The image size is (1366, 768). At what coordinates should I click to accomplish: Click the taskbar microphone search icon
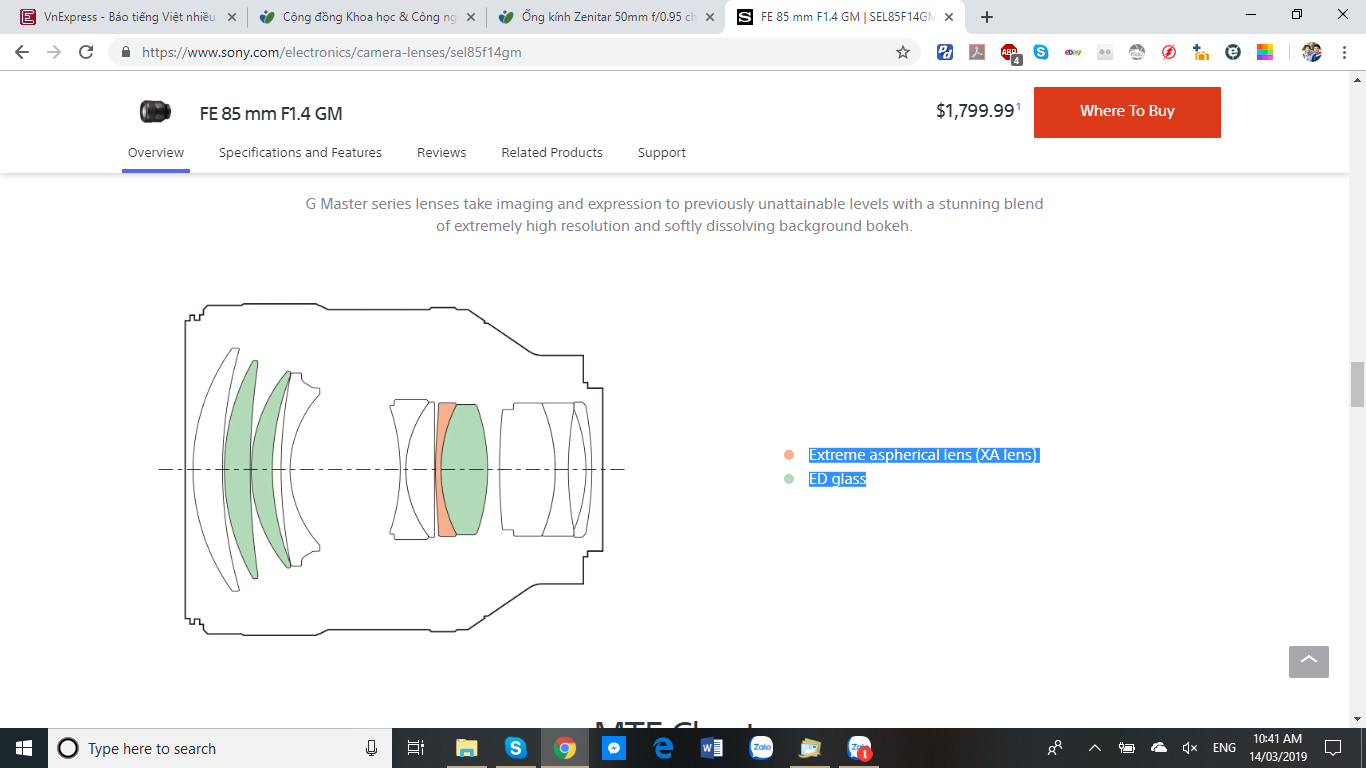click(371, 748)
